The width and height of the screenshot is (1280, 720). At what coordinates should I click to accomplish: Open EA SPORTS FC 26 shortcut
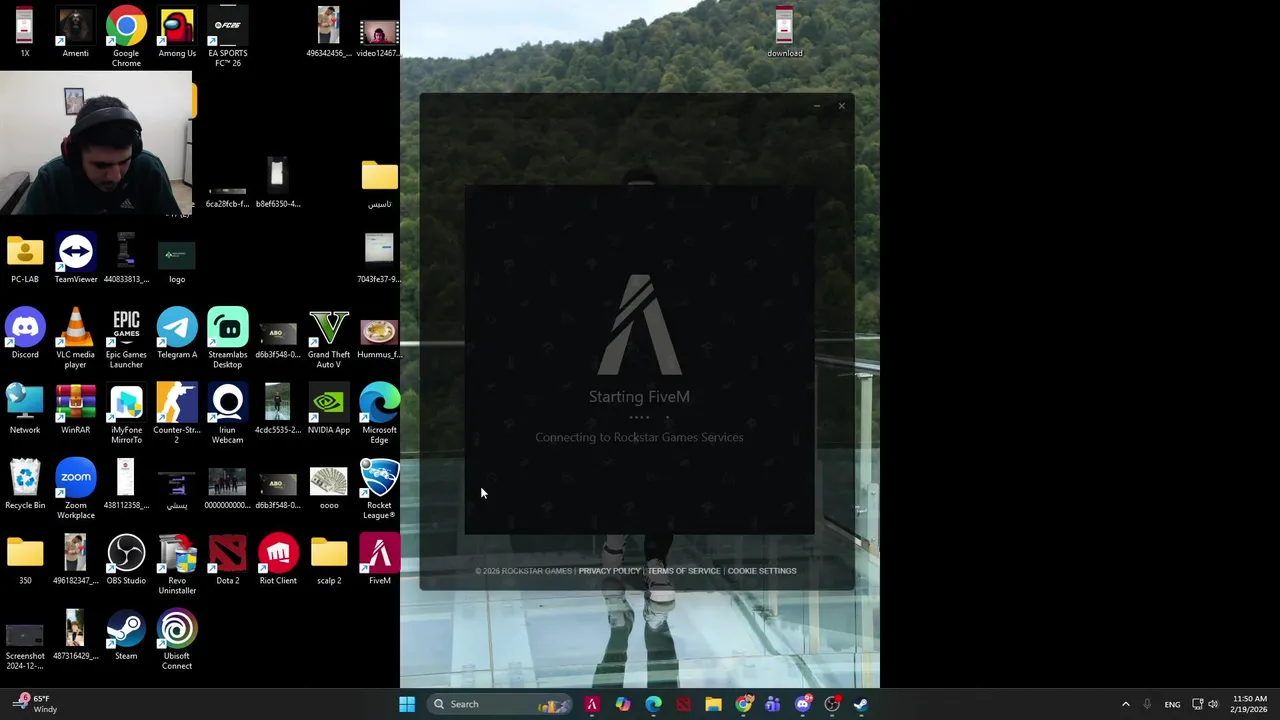point(227,37)
